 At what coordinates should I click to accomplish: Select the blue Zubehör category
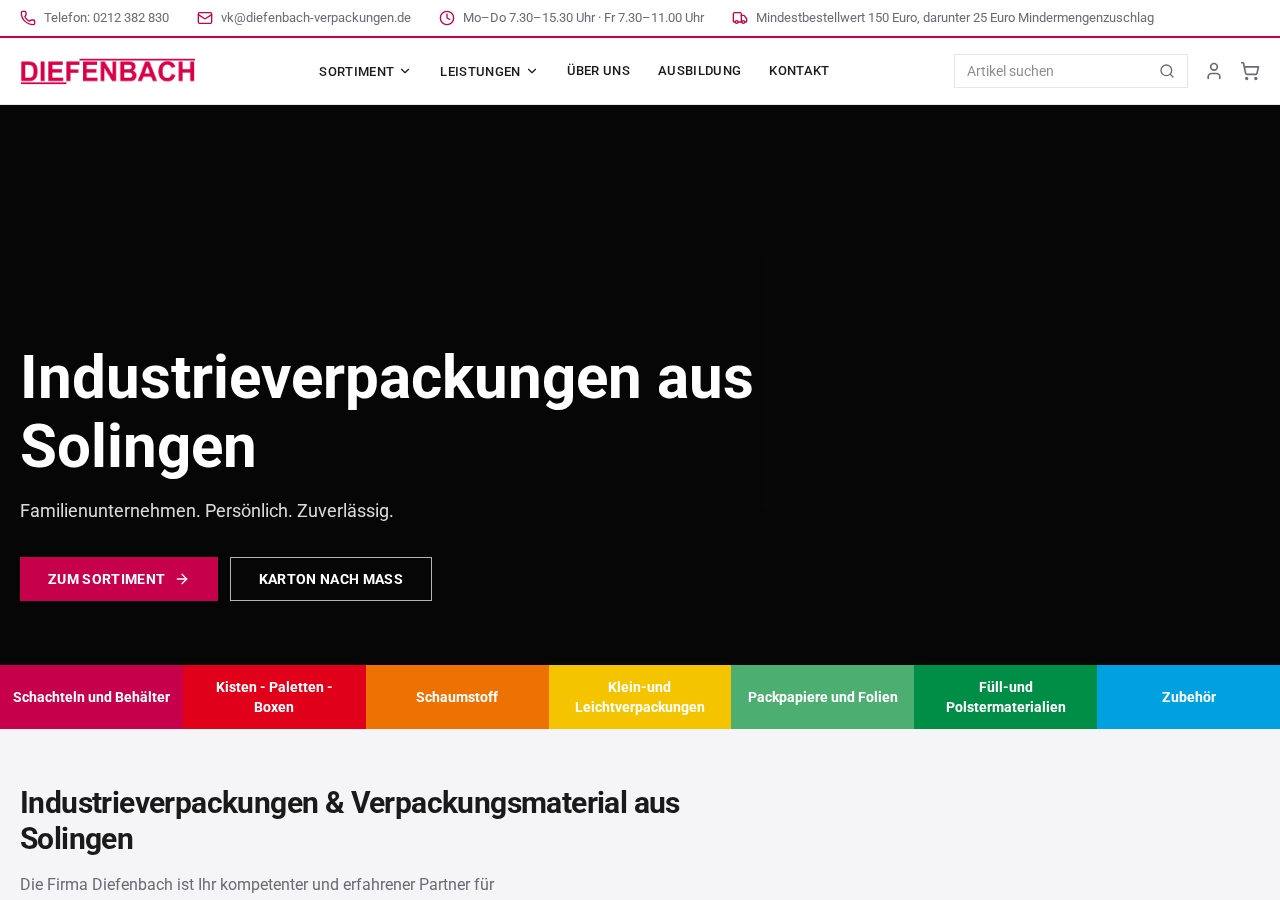tap(1188, 697)
